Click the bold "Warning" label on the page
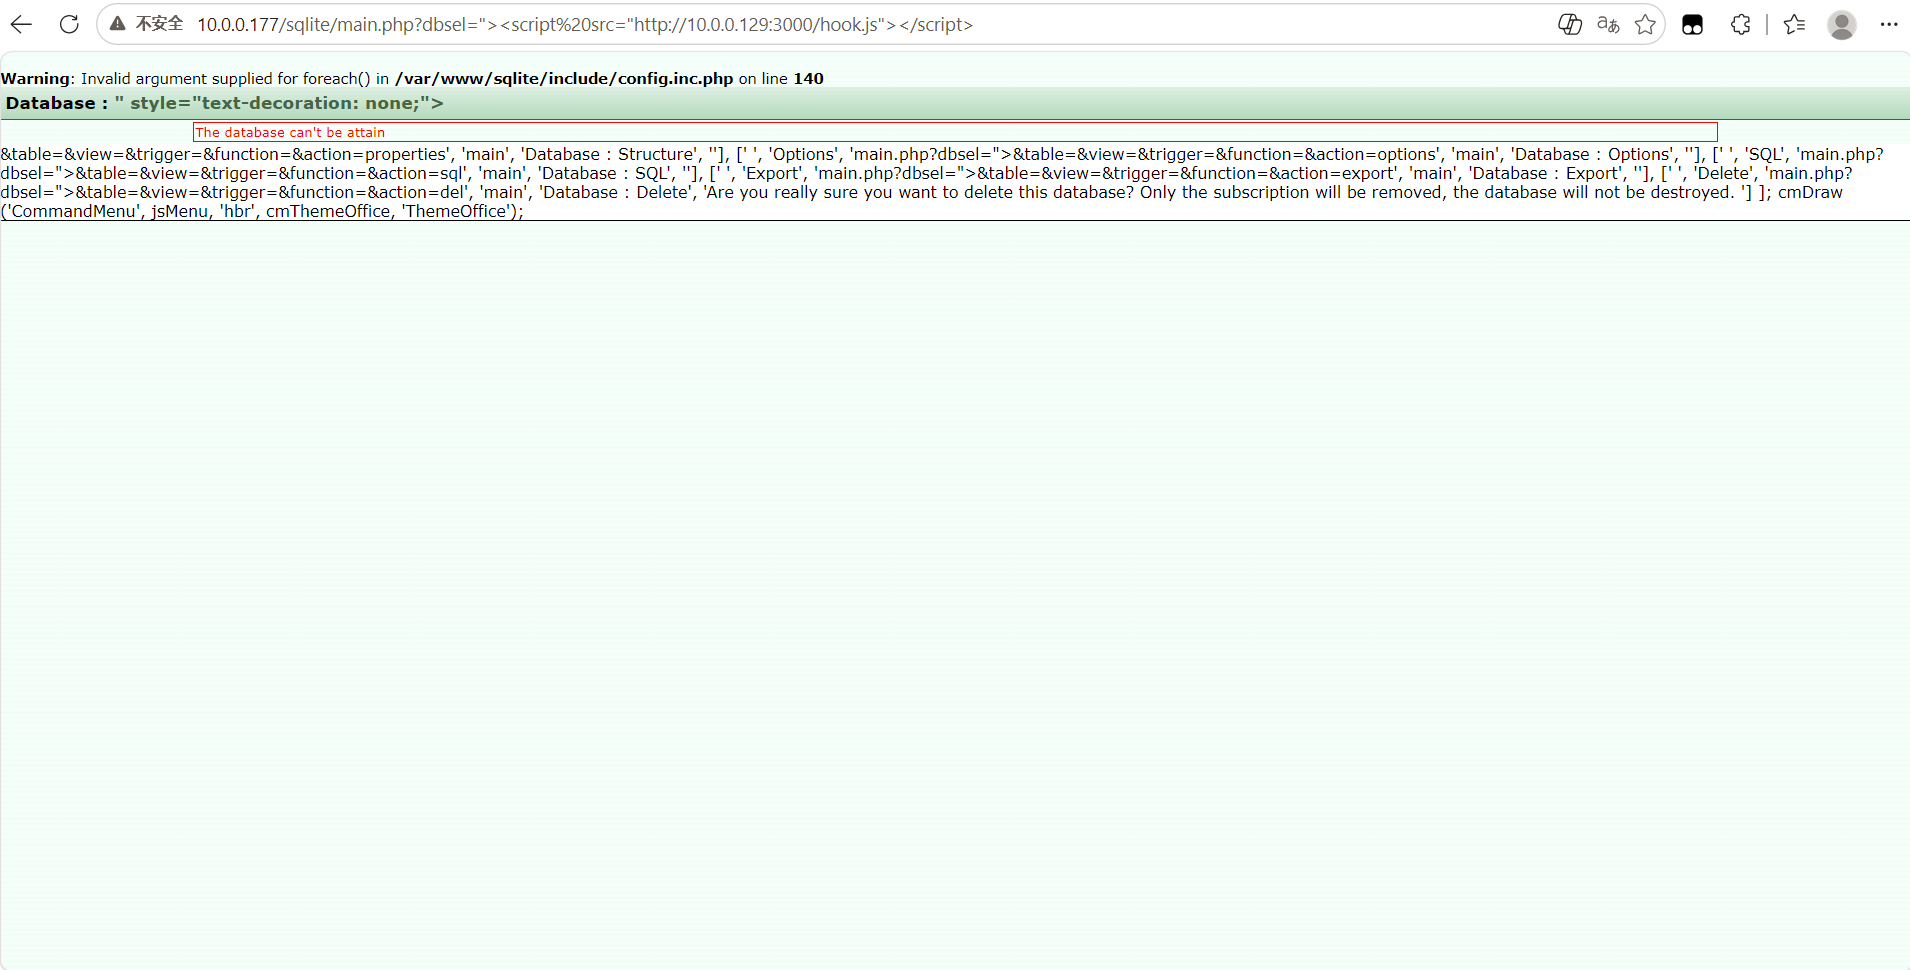This screenshot has width=1910, height=970. point(36,79)
